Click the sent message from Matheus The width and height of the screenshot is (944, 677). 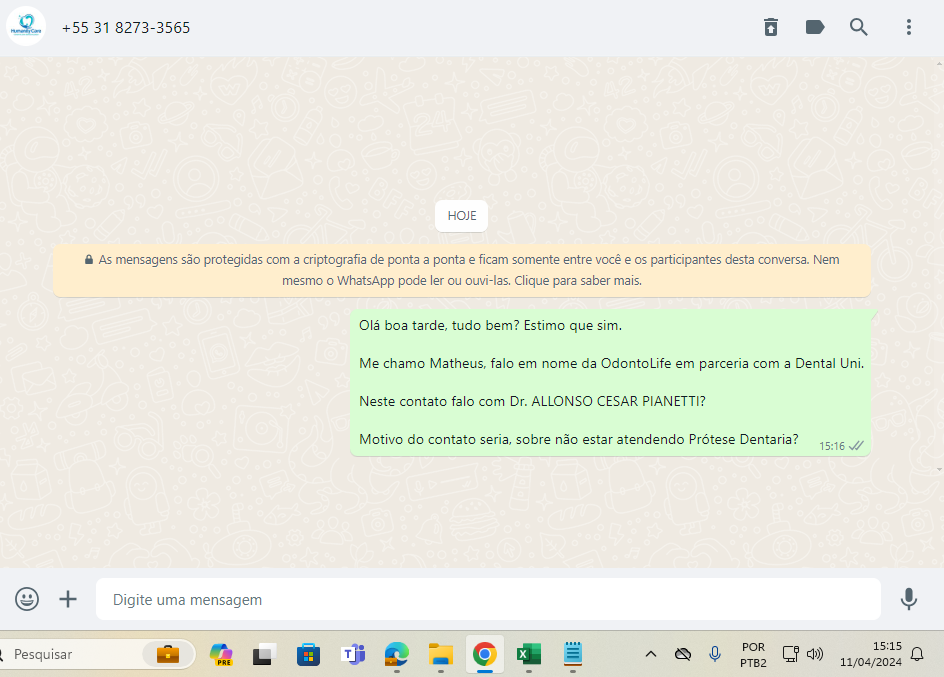pyautogui.click(x=610, y=383)
